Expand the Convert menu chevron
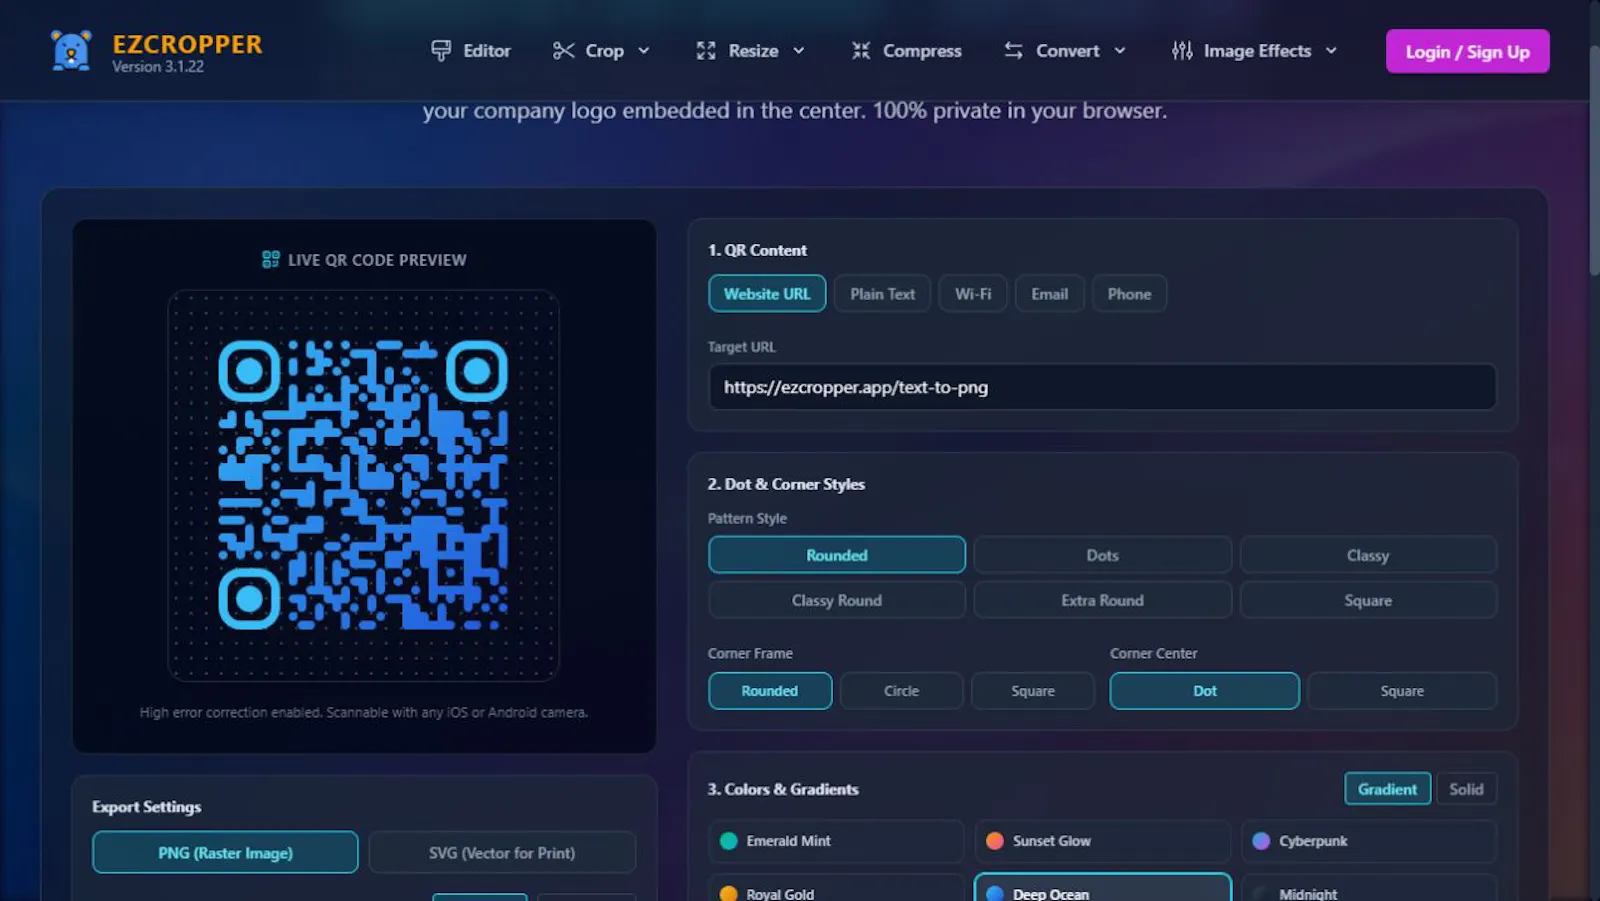The height and width of the screenshot is (901, 1600). [1120, 51]
